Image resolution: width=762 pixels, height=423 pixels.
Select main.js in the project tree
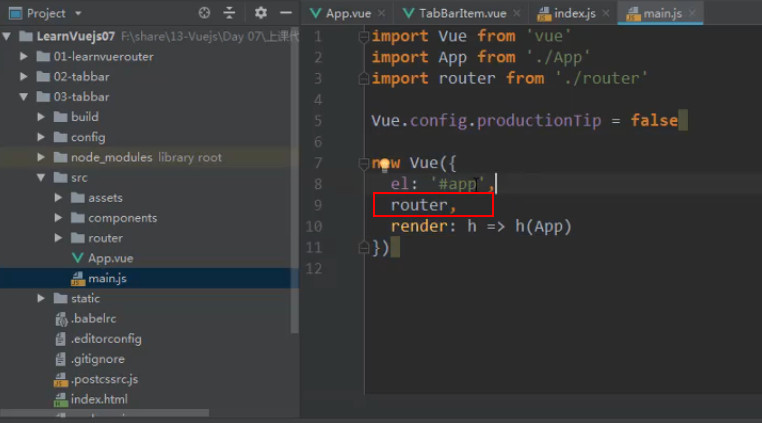click(107, 278)
